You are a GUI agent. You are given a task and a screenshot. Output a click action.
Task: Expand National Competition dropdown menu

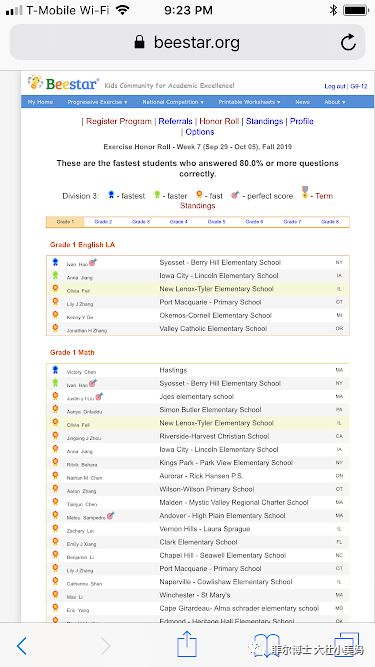(x=173, y=102)
